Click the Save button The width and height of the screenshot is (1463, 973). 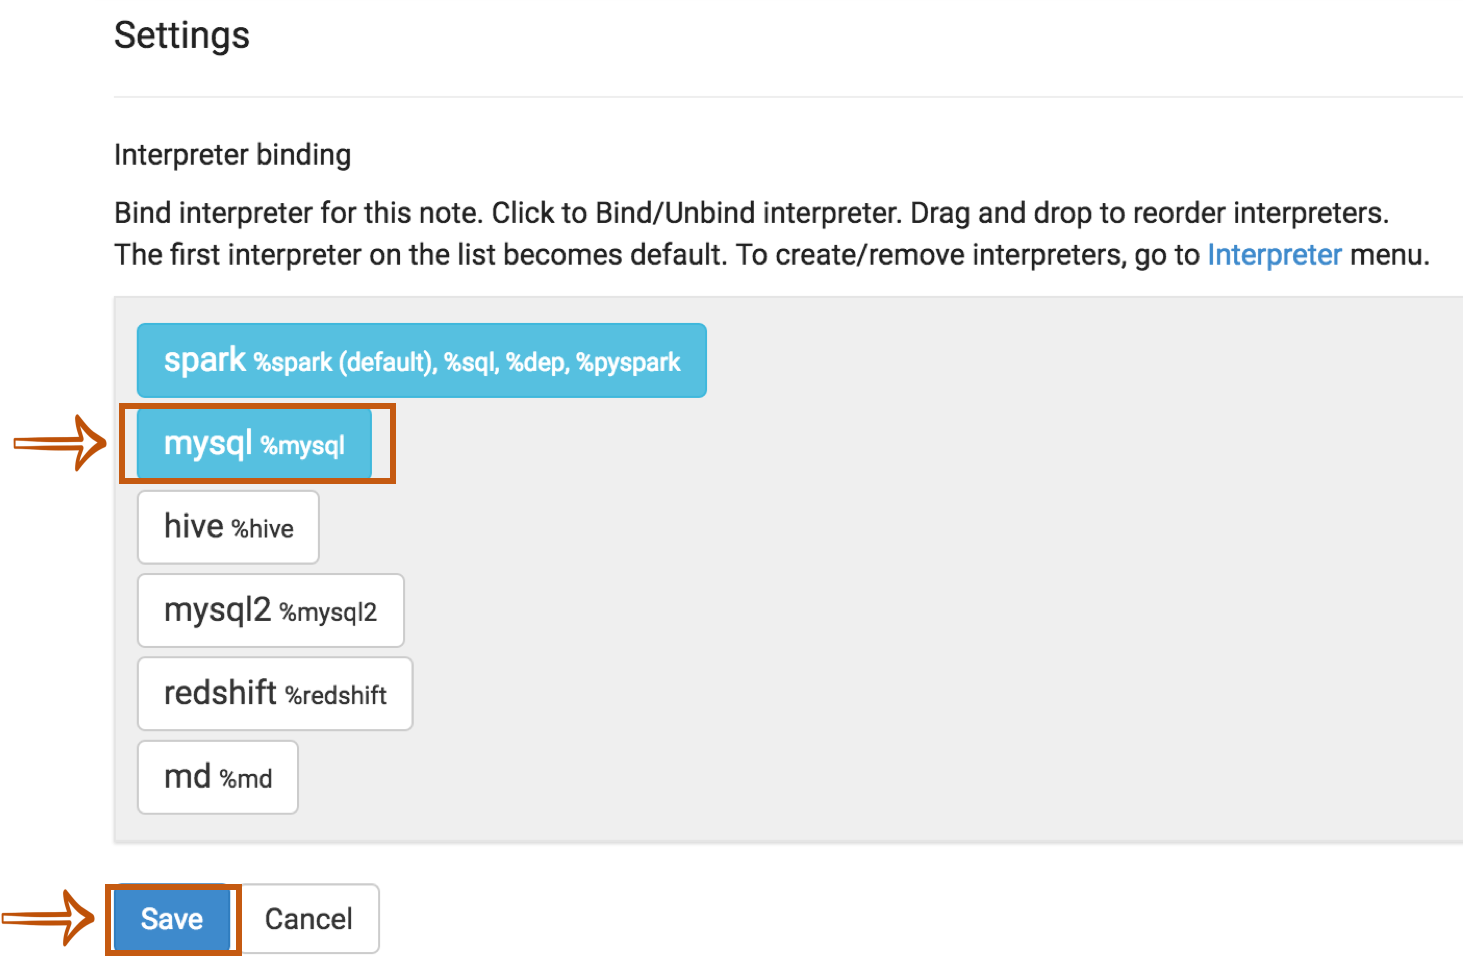point(172,918)
